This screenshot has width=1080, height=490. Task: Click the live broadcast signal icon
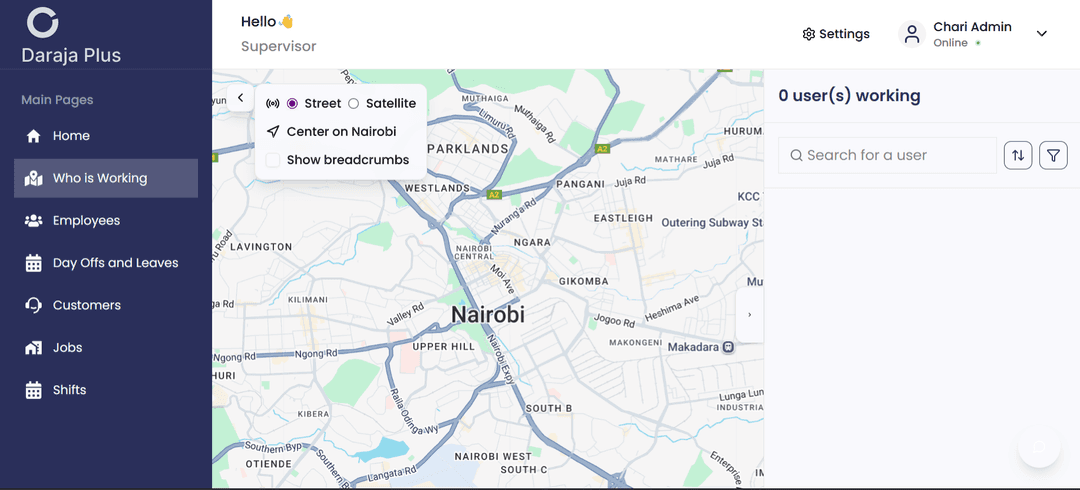coord(272,104)
